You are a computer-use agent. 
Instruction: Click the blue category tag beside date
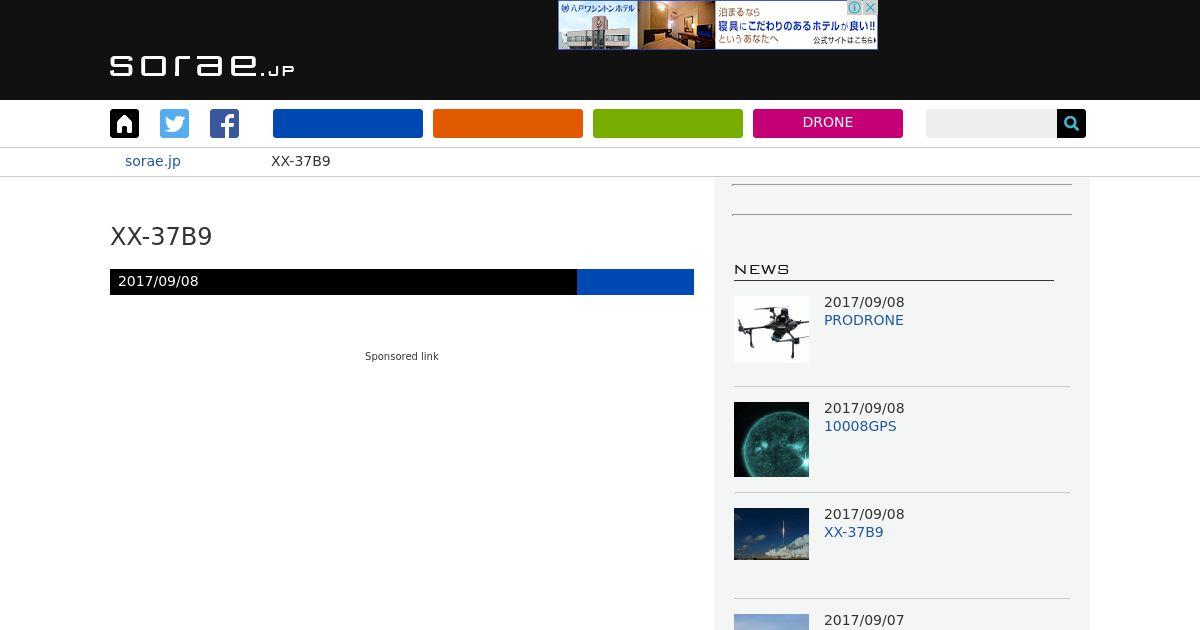pyautogui.click(x=635, y=282)
